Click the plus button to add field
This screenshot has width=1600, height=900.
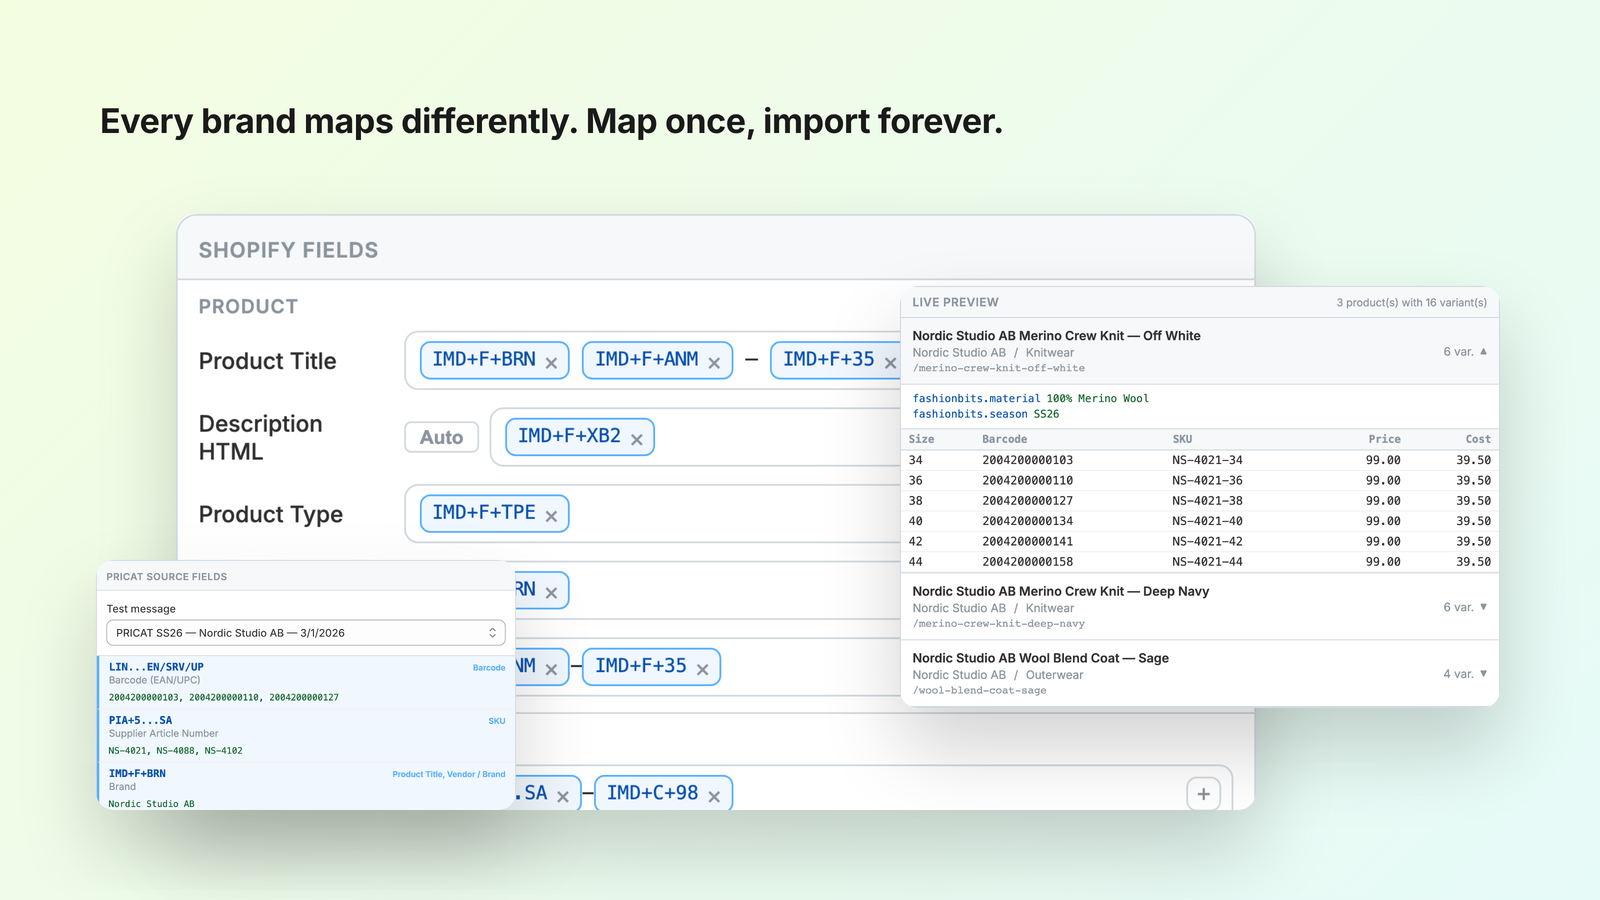coord(1204,794)
